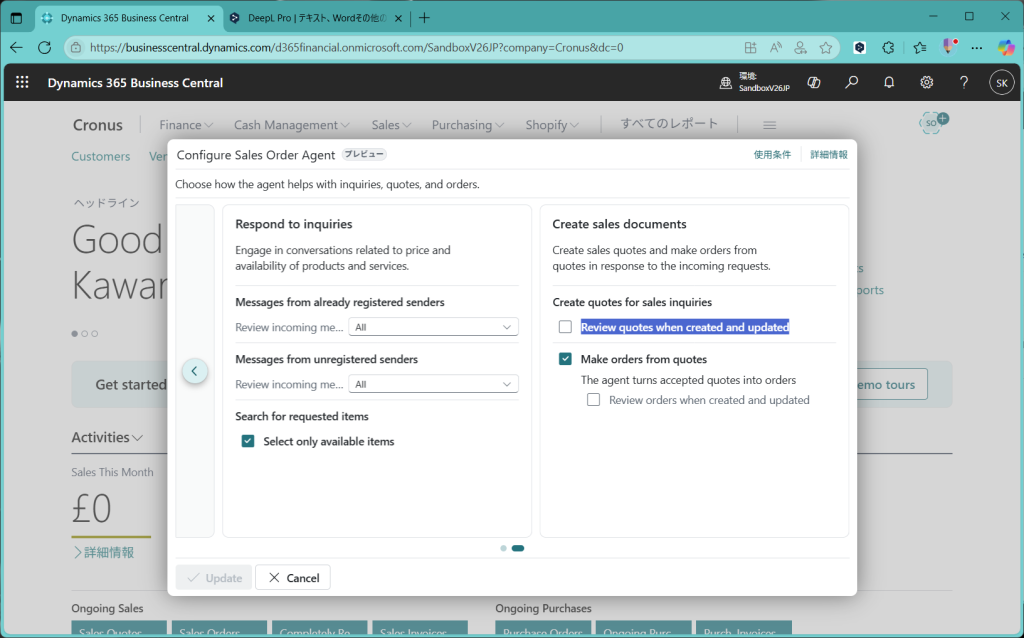Image resolution: width=1024 pixels, height=638 pixels.
Task: Open browser split screen icon
Action: pos(750,48)
